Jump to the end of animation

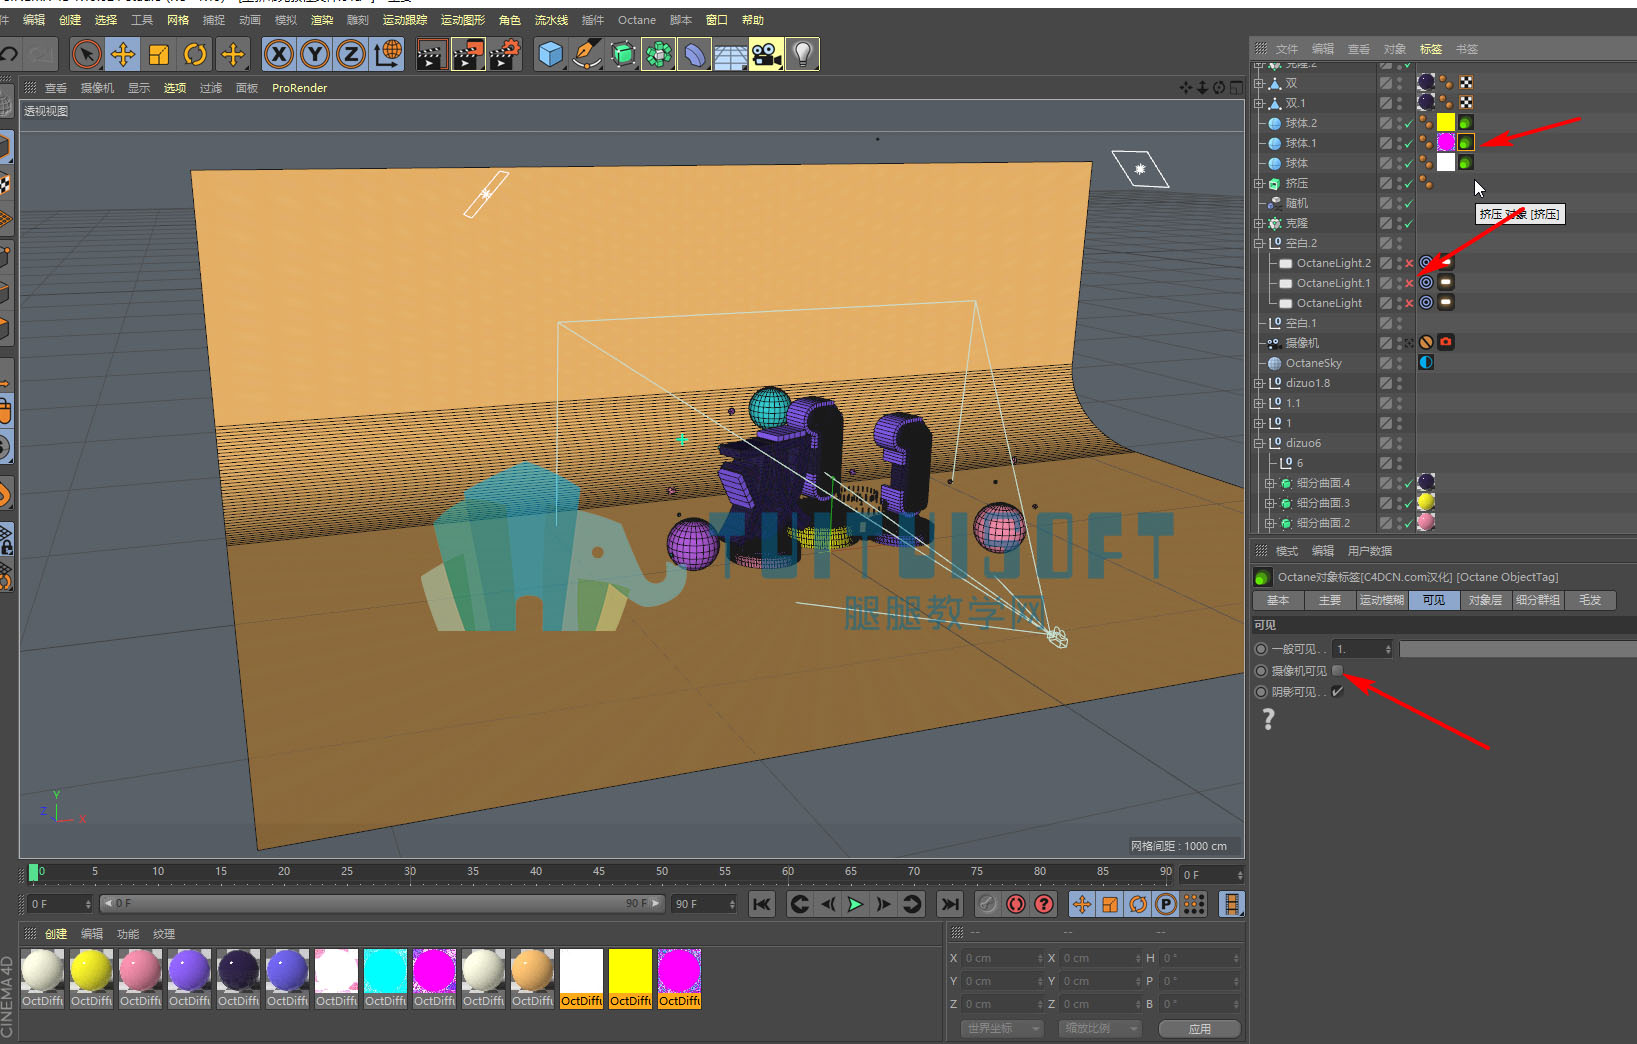coord(950,904)
